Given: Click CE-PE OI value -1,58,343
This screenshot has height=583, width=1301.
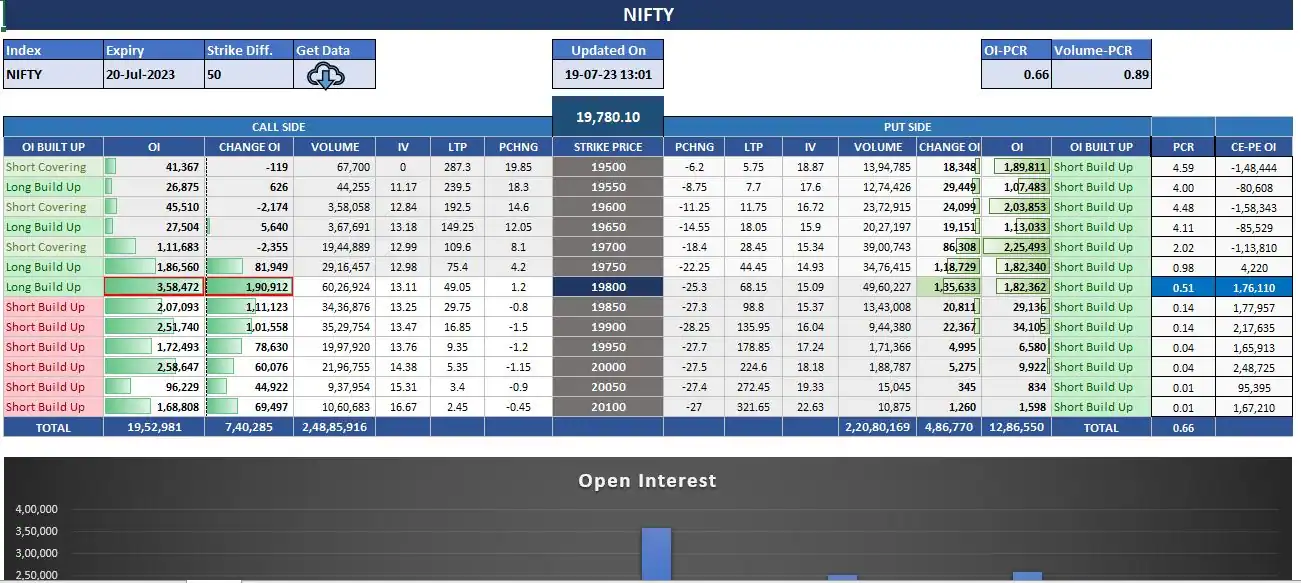Looking at the screenshot, I should click(x=1253, y=207).
